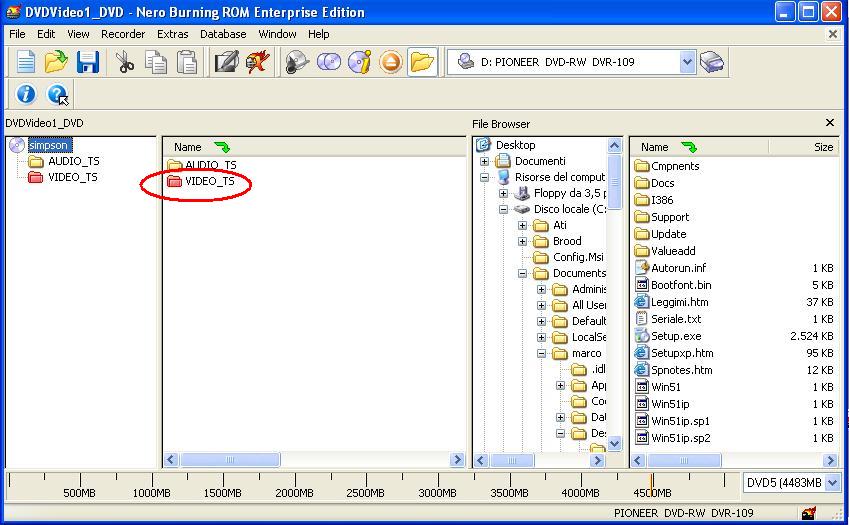Click the file list scroll right arrow

830,460
